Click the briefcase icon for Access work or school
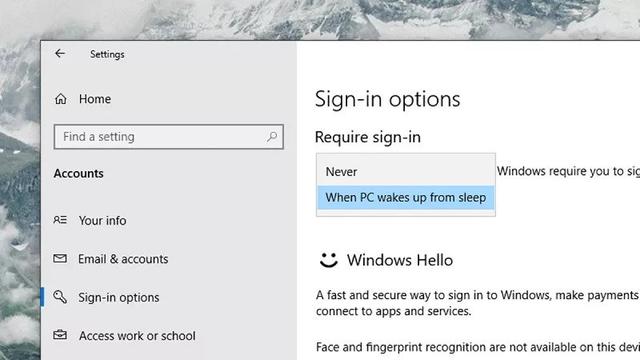The height and width of the screenshot is (360, 640). (60, 335)
